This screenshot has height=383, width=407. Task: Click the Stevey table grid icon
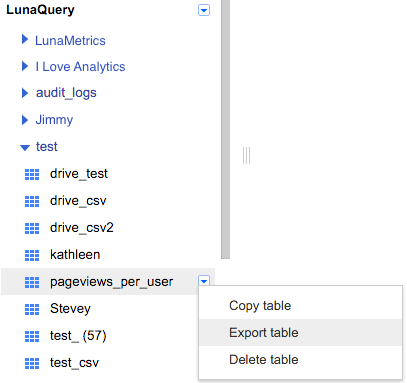tap(32, 309)
